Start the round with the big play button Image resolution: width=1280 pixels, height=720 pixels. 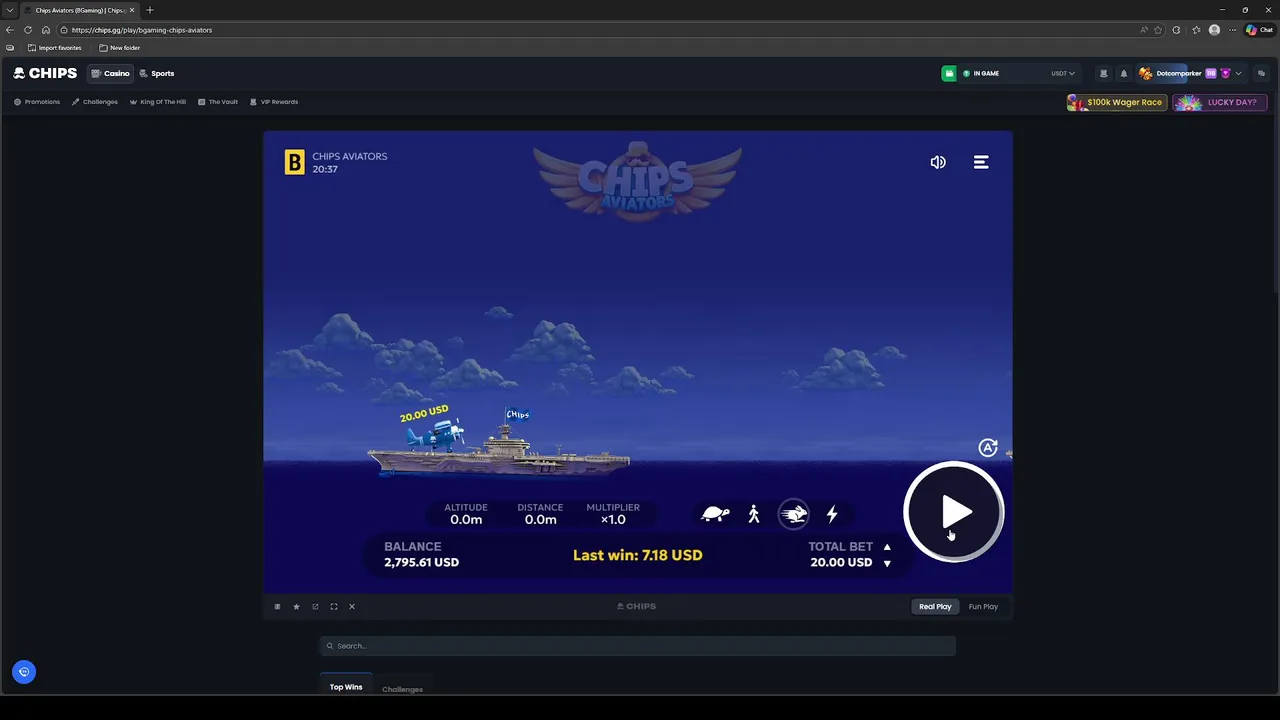954,512
